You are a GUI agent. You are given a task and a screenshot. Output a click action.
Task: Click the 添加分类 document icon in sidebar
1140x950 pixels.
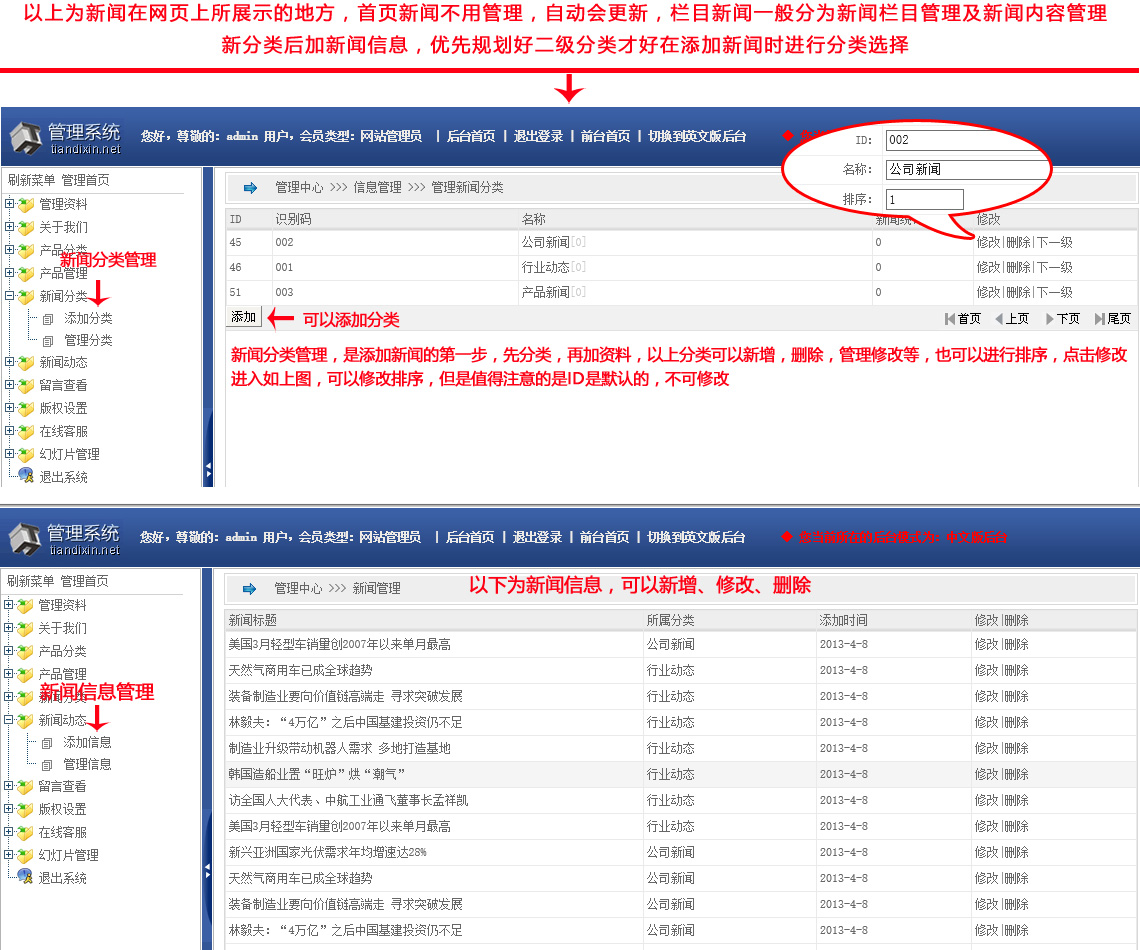click(47, 320)
